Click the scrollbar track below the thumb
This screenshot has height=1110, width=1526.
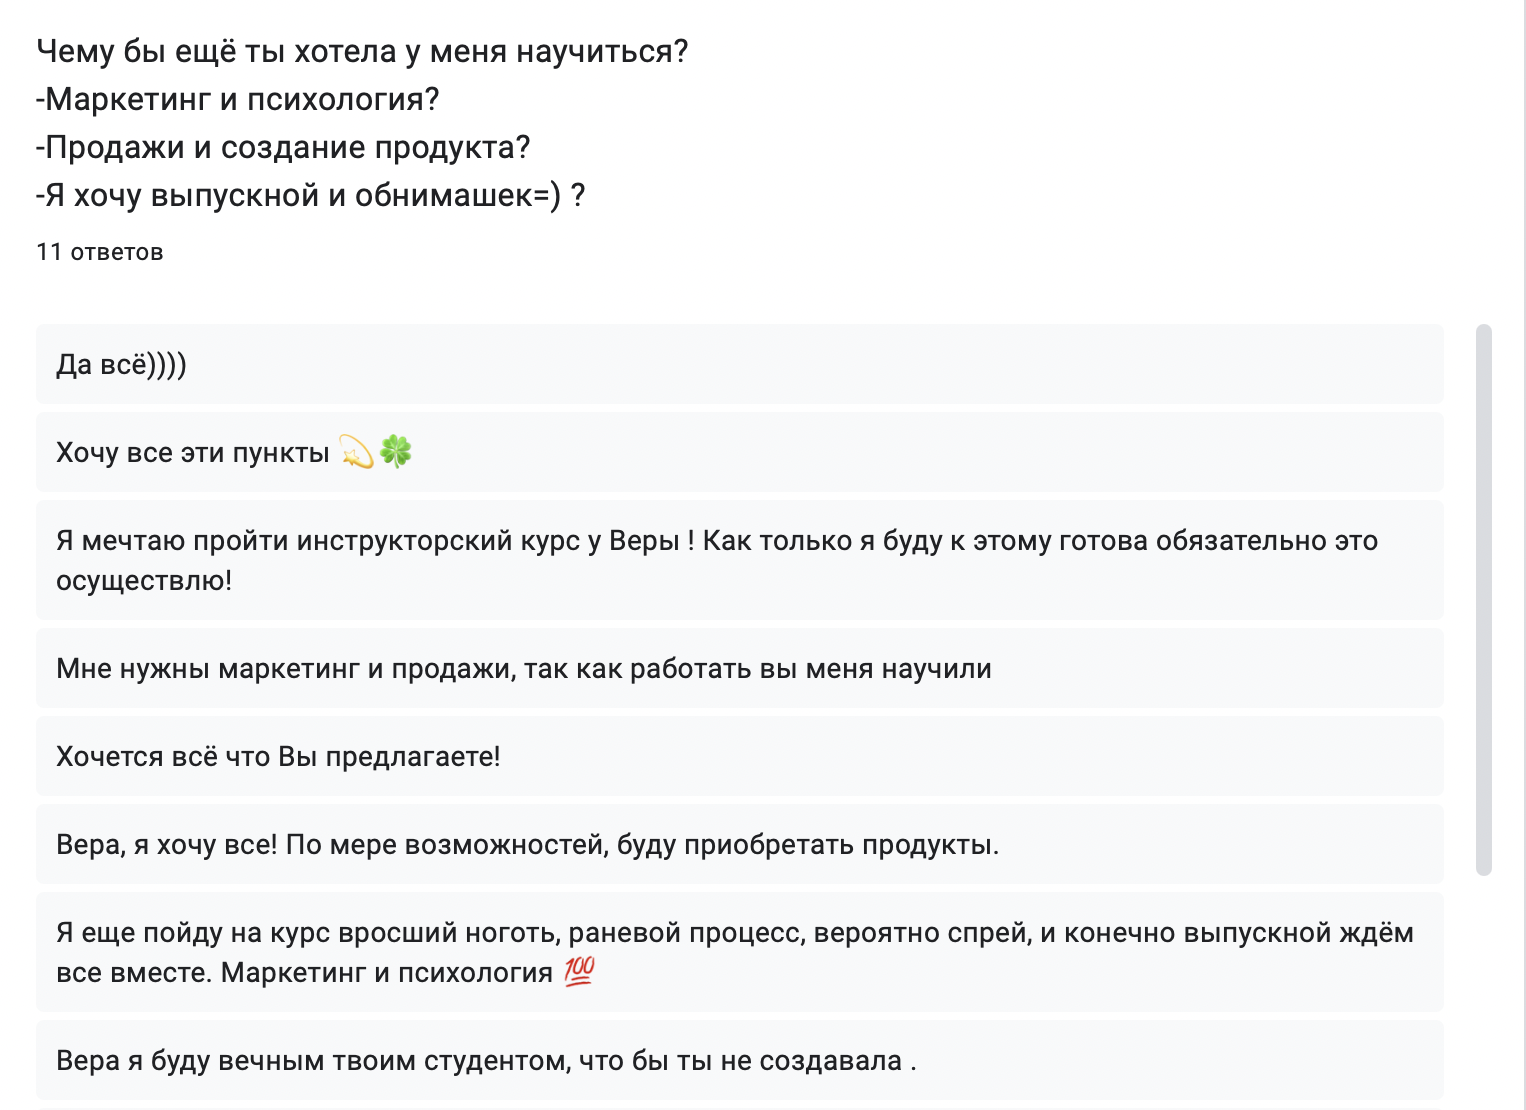pyautogui.click(x=1483, y=990)
